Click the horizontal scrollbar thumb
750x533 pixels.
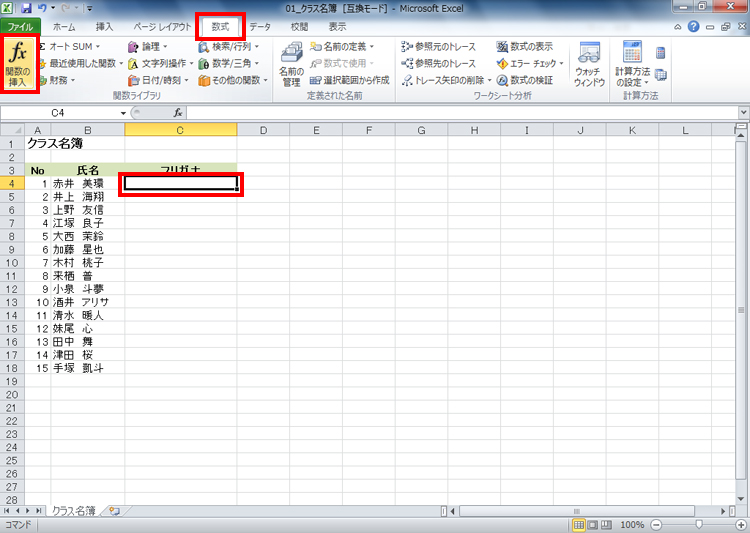(577, 511)
